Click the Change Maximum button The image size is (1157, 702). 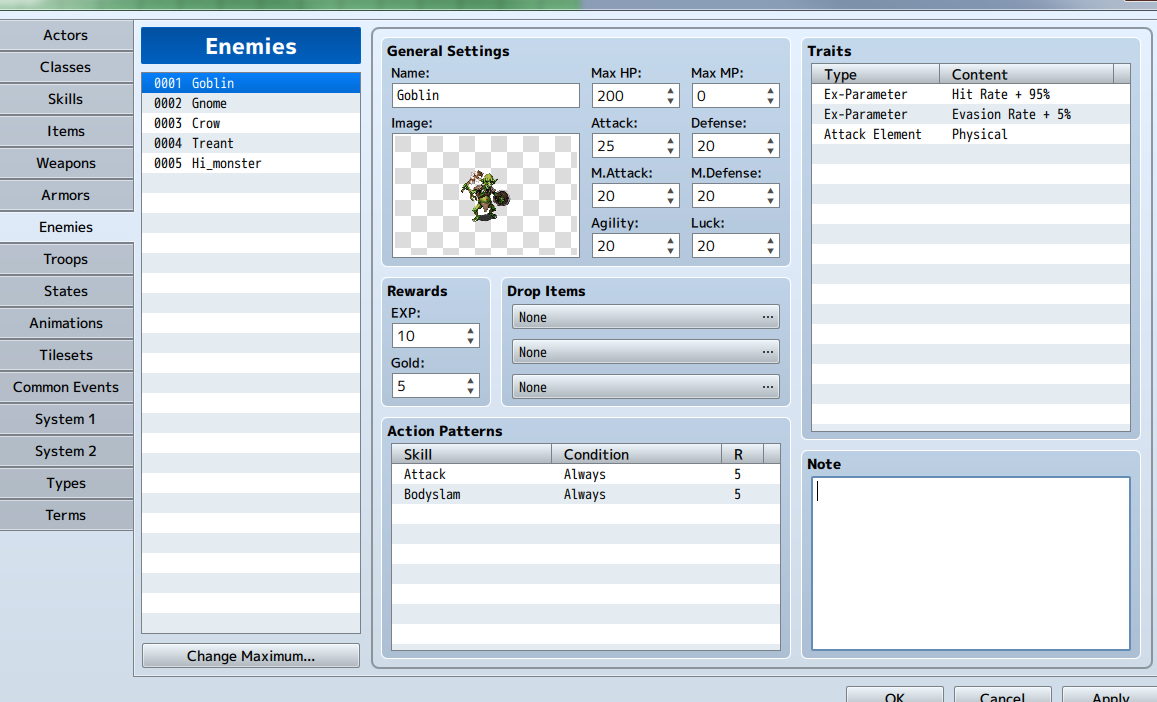pyautogui.click(x=250, y=655)
